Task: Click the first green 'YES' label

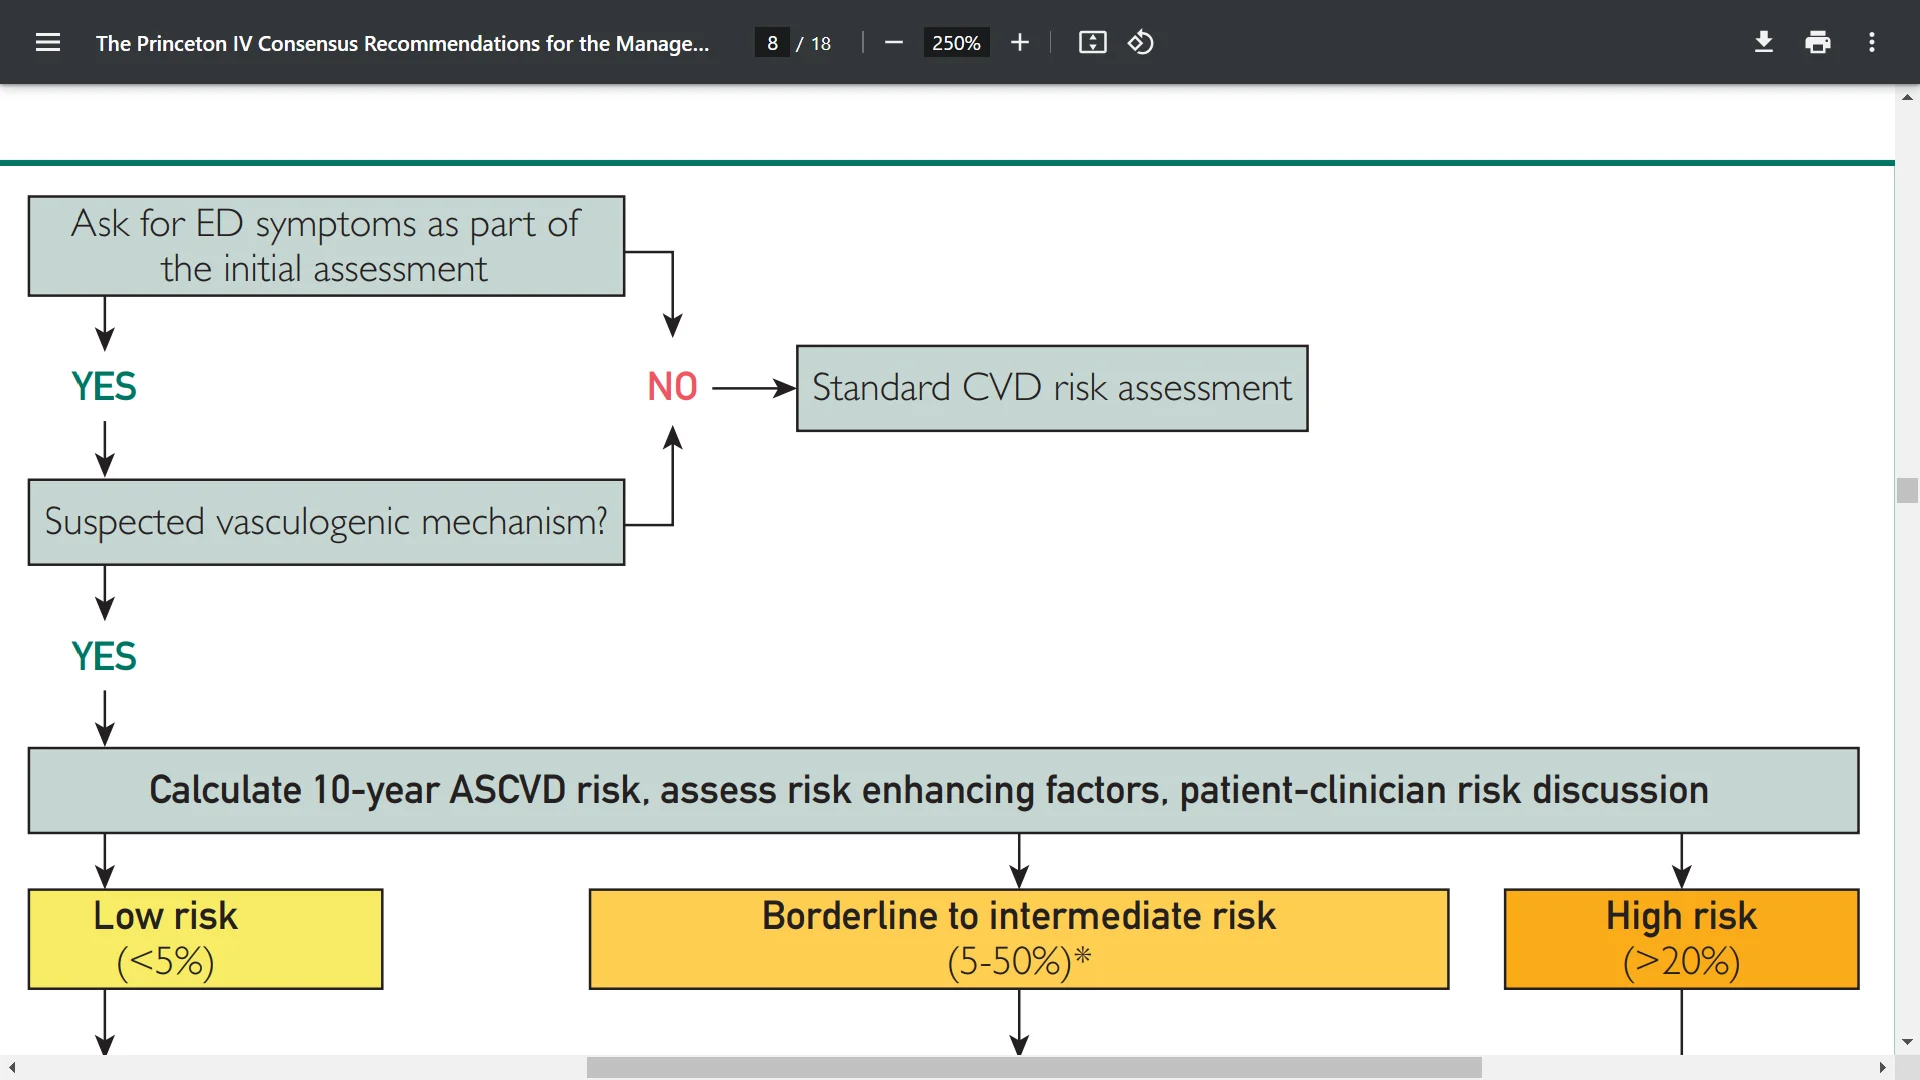Action: point(104,387)
